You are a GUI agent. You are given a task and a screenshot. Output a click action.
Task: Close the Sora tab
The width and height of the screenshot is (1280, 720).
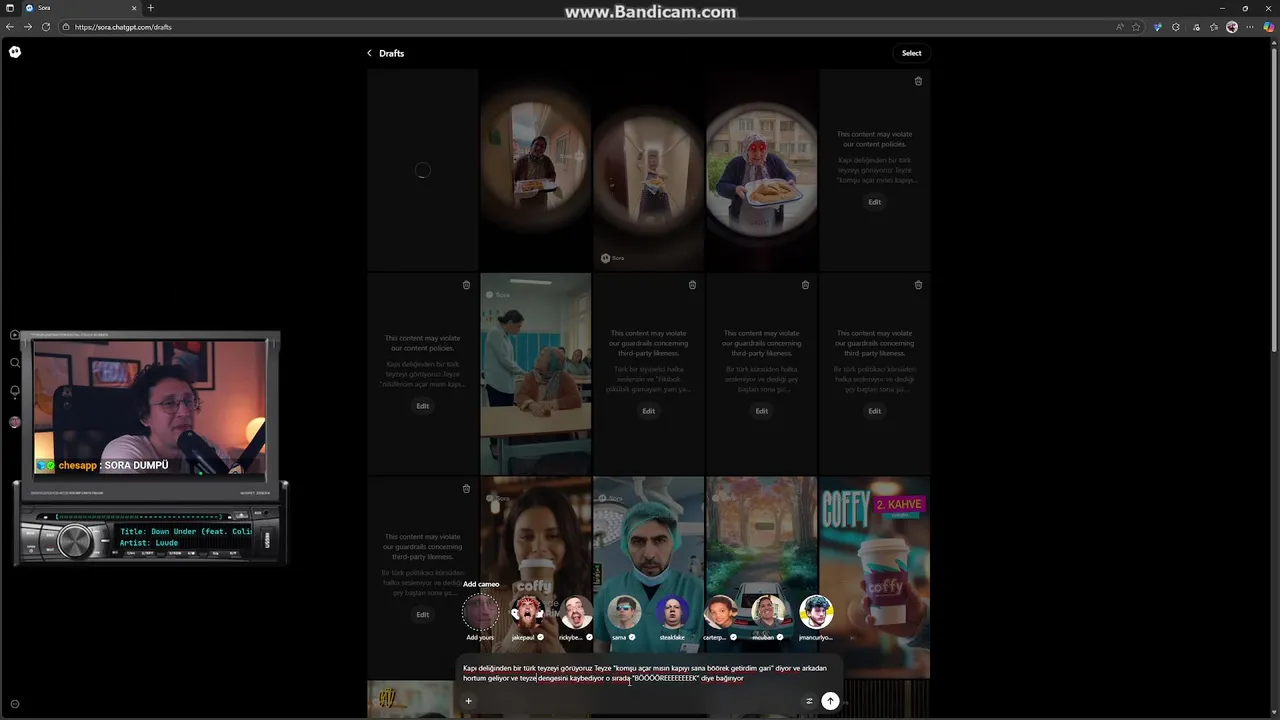[x=134, y=8]
